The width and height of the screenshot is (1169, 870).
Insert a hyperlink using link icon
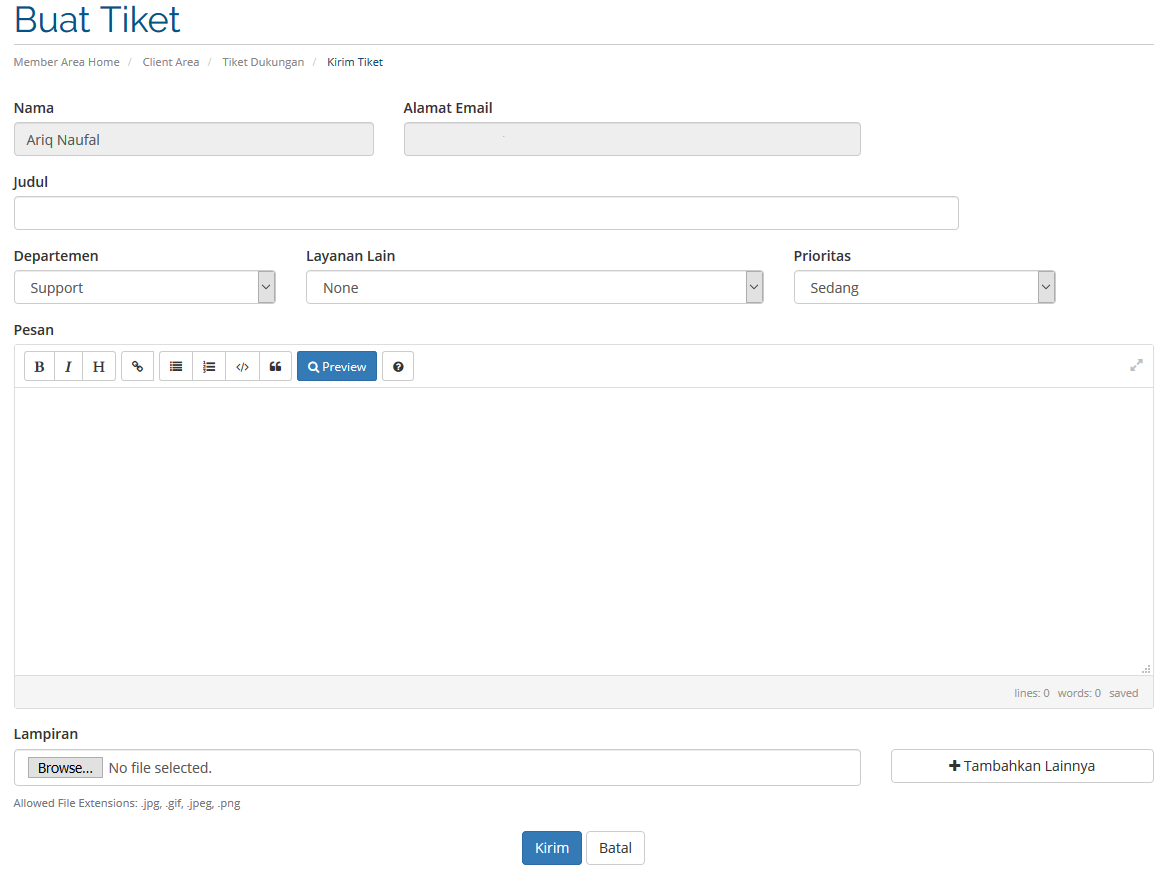(x=138, y=367)
